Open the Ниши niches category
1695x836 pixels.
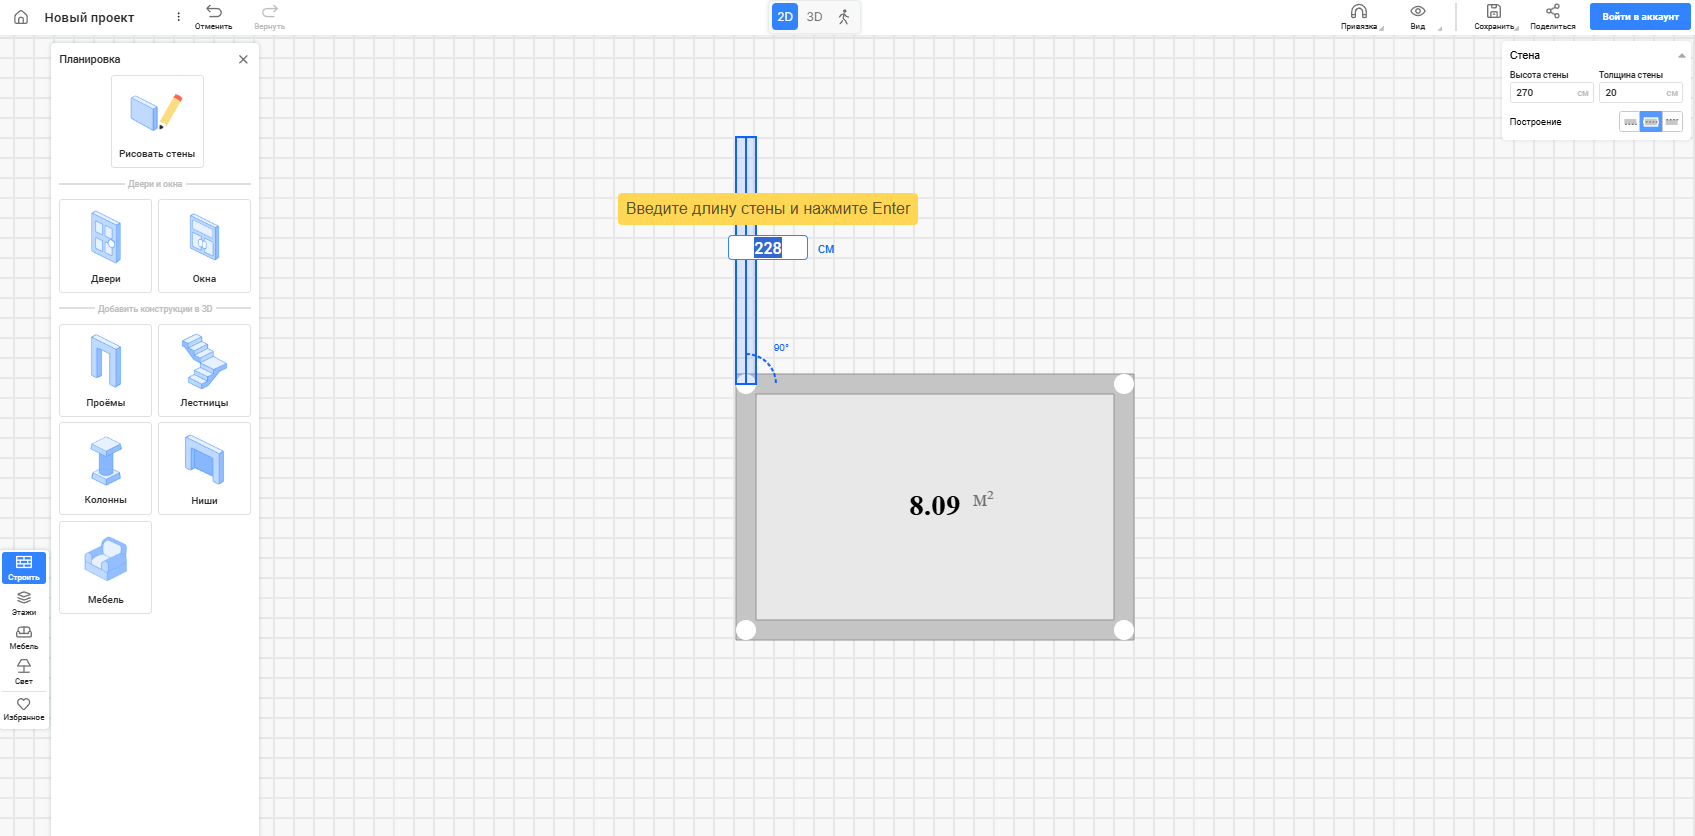204,468
